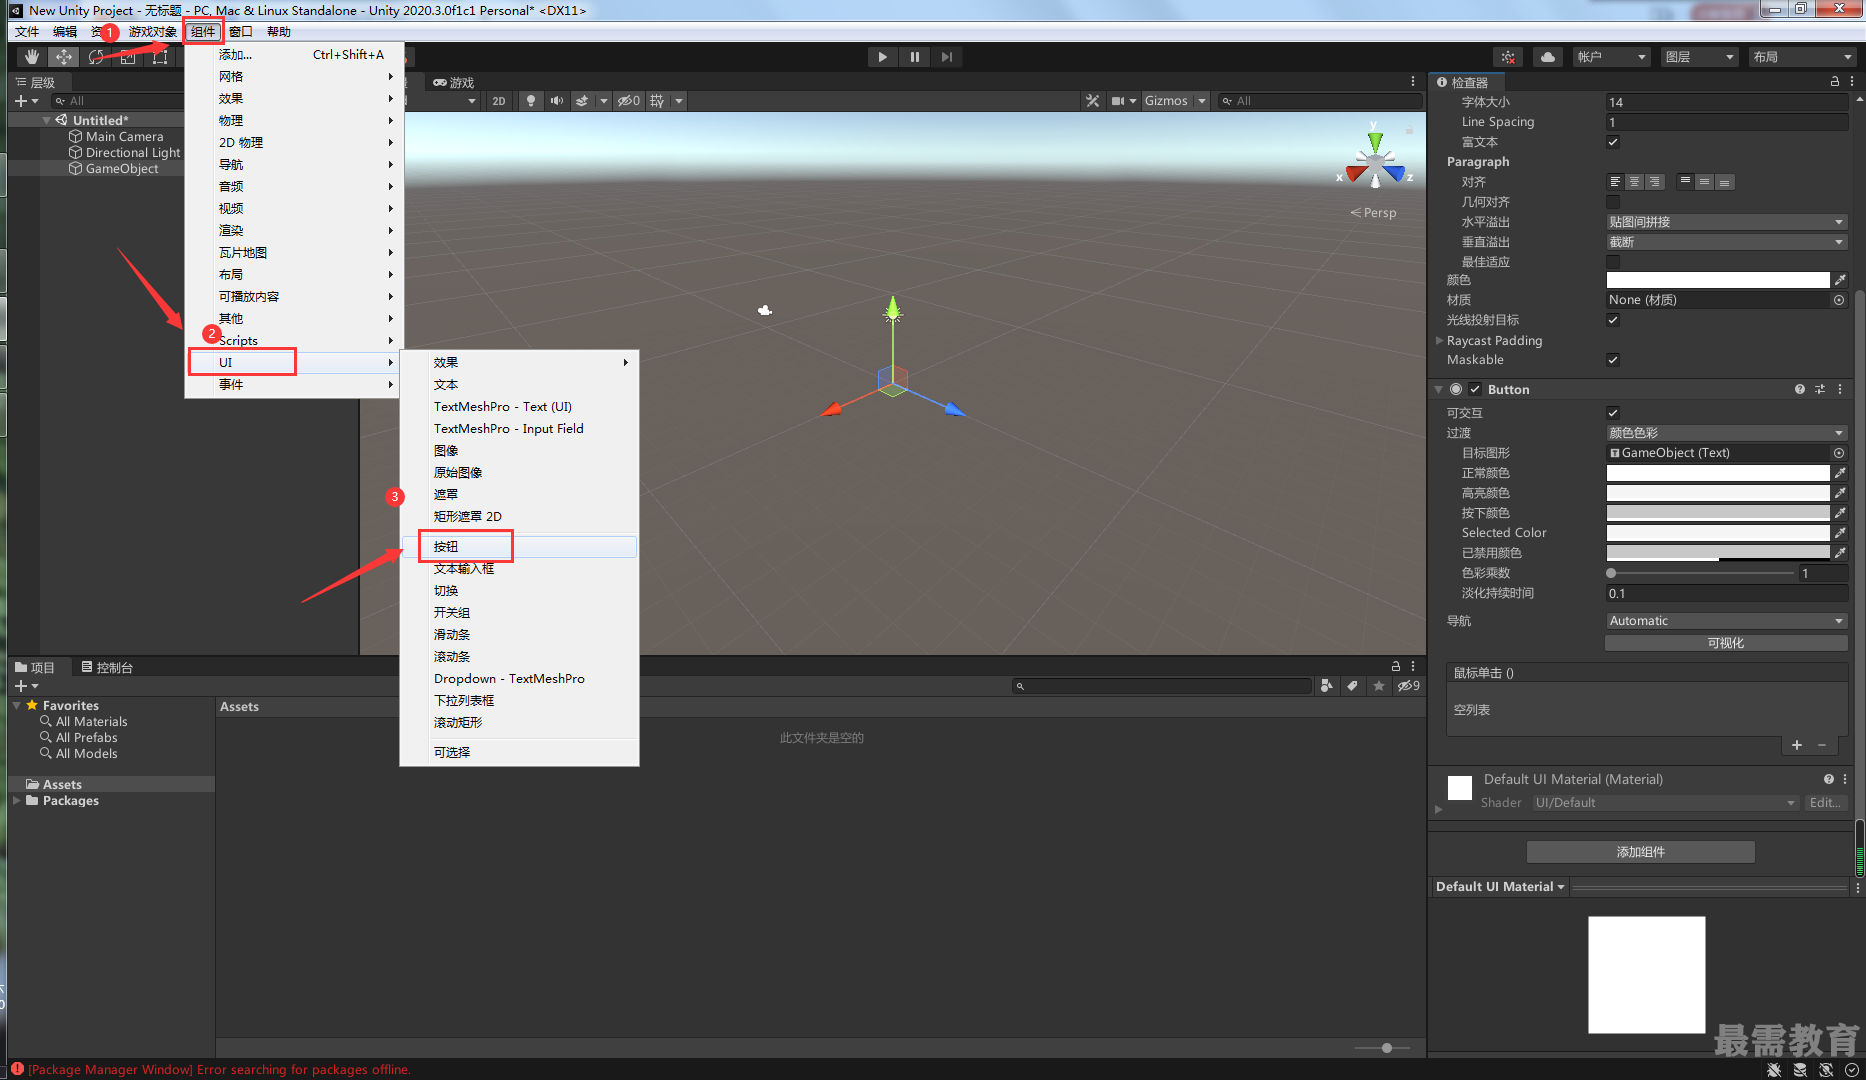
Task: Click the 添加组件 button
Action: (x=1640, y=852)
